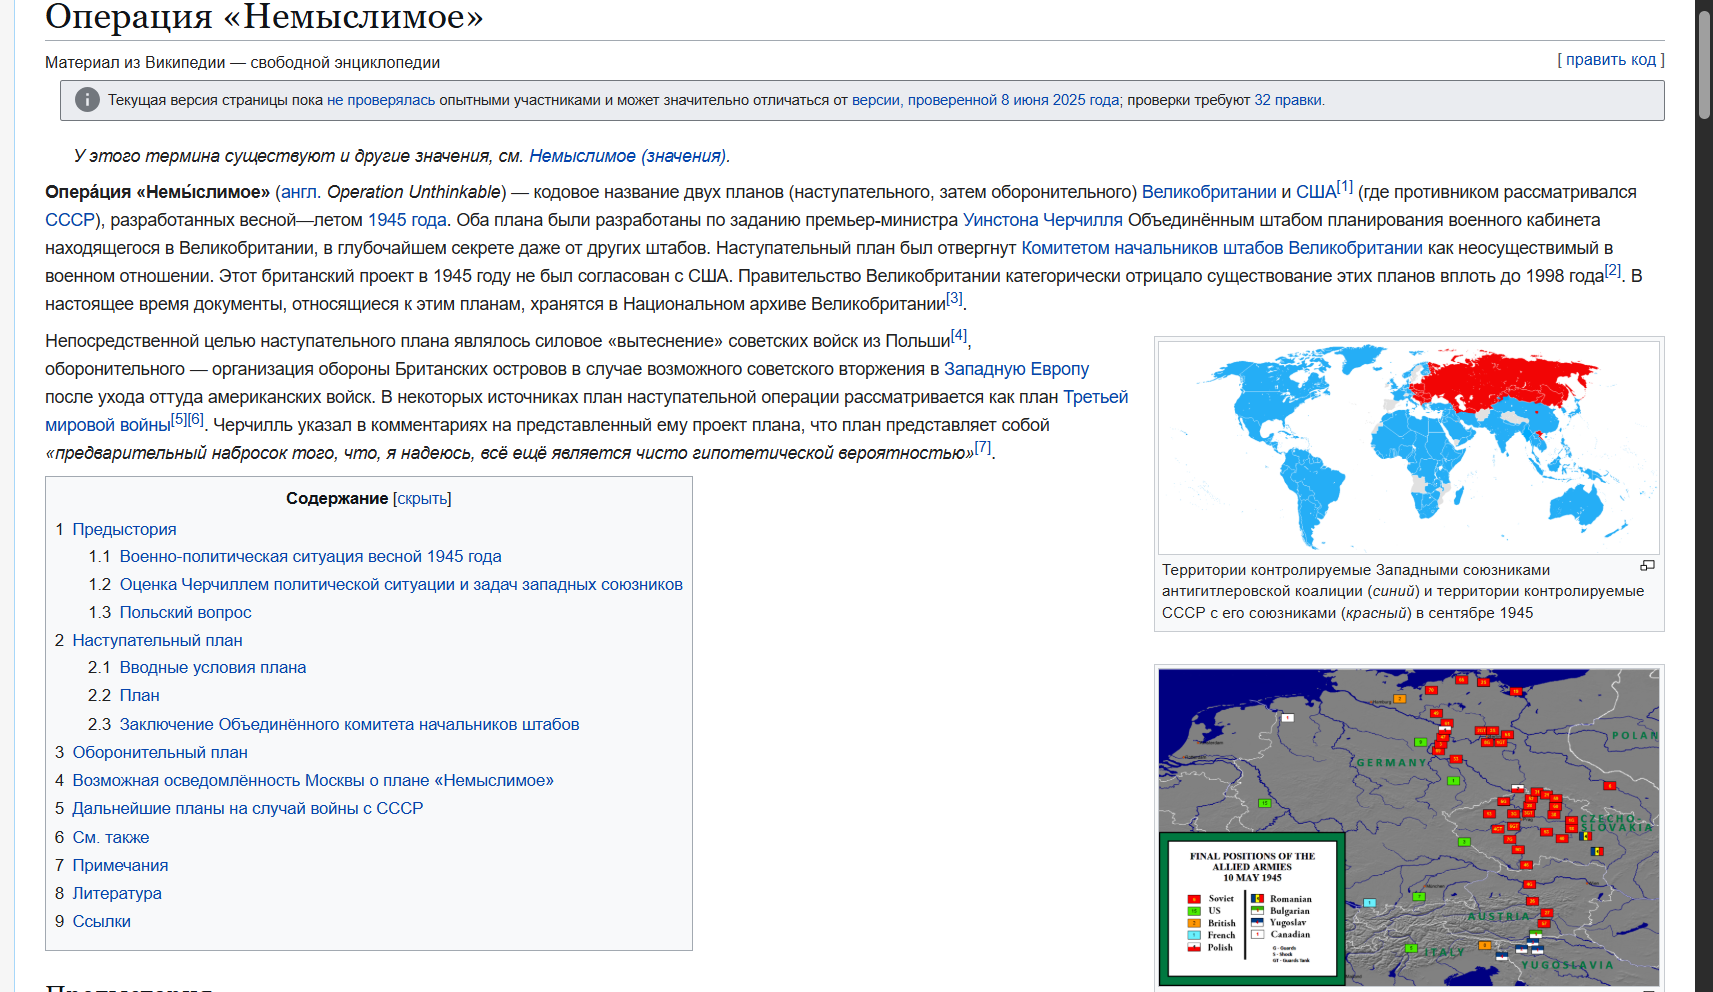Screen dimensions: 1713x992
Task: Jump to footnote reference [7]
Action: pos(983,447)
